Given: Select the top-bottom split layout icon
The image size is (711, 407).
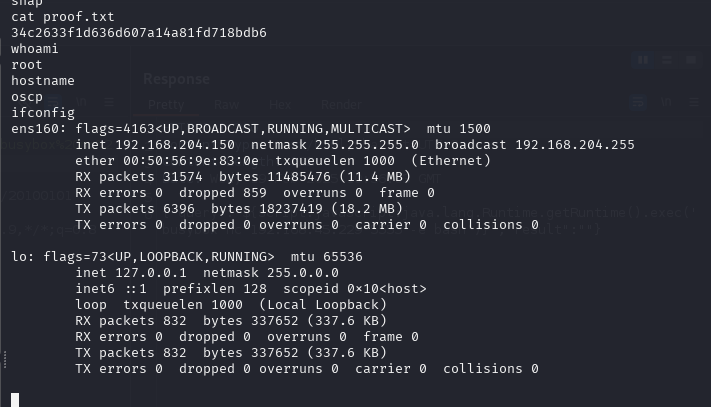Looking at the screenshot, I should (x=667, y=60).
